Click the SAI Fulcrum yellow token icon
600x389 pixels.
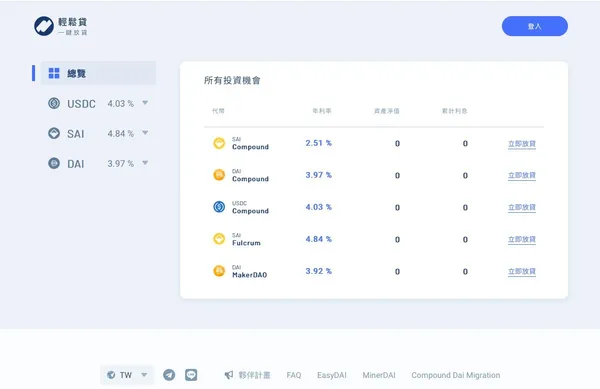click(x=219, y=239)
